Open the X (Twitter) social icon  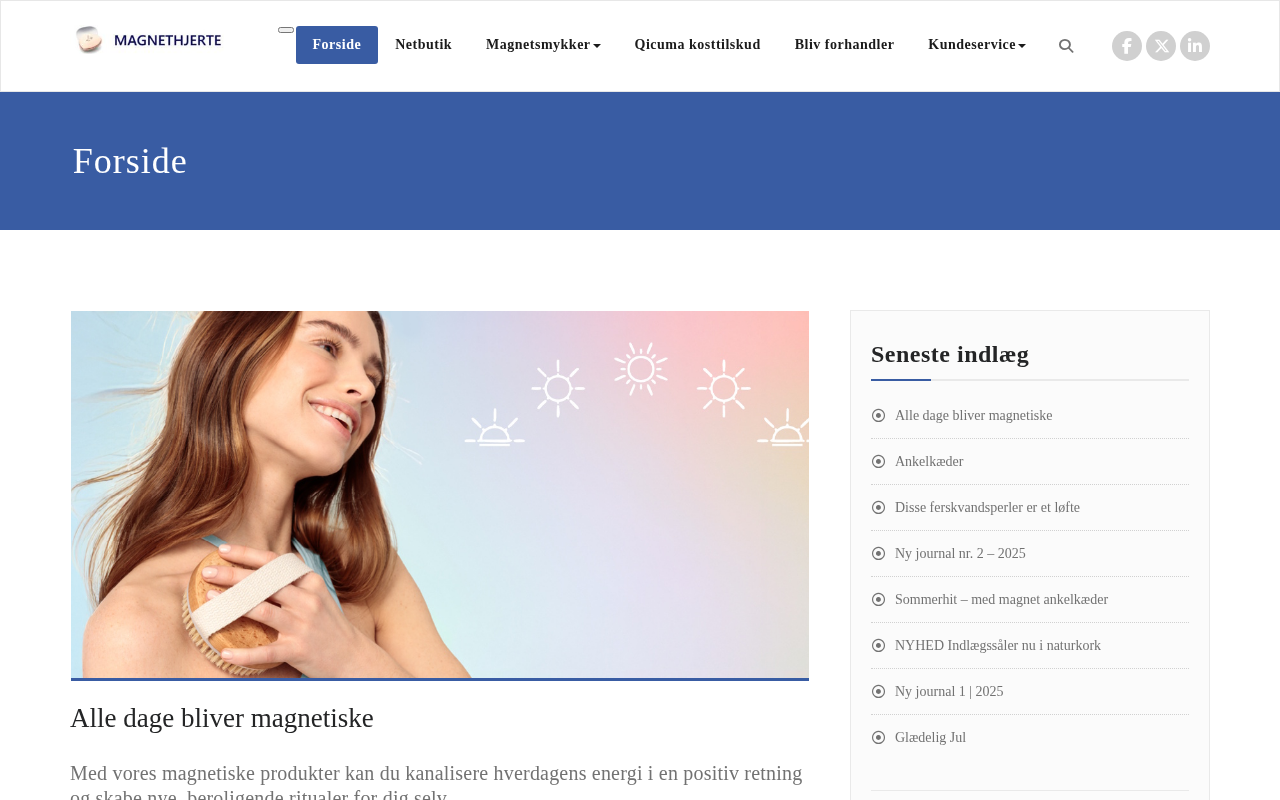pyautogui.click(x=1161, y=46)
